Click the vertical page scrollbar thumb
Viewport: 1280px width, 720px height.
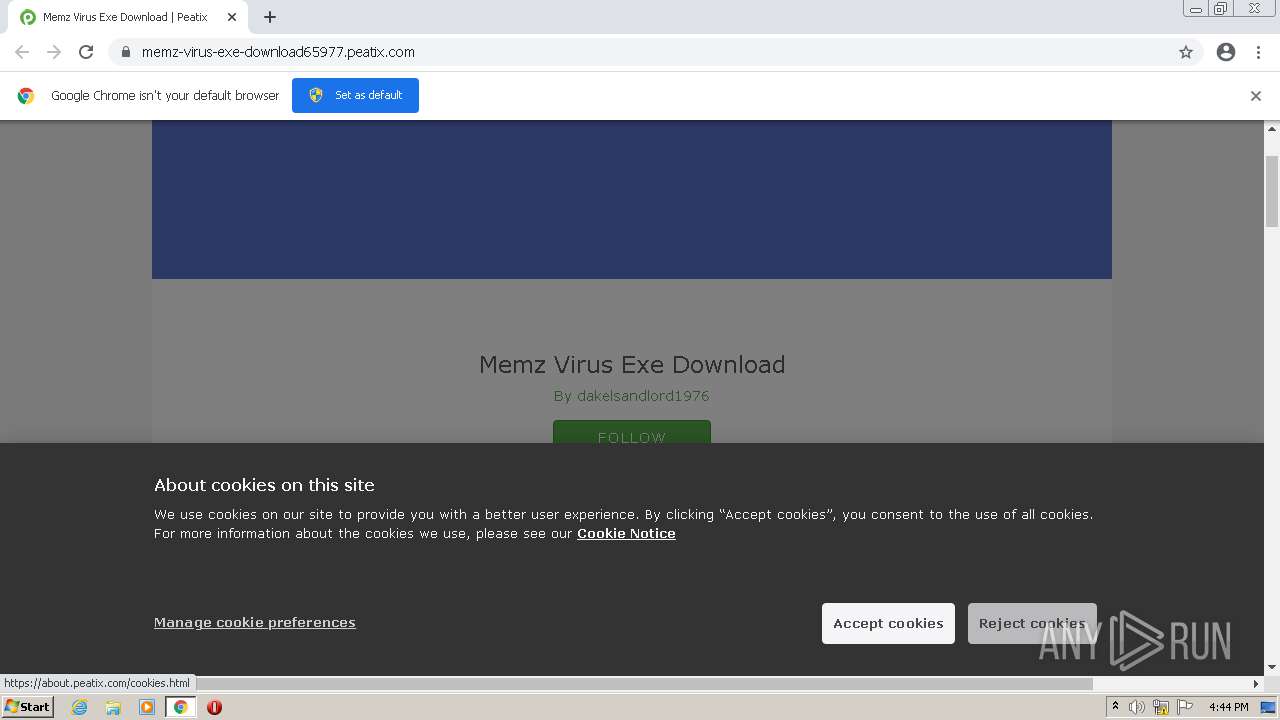coord(1272,191)
